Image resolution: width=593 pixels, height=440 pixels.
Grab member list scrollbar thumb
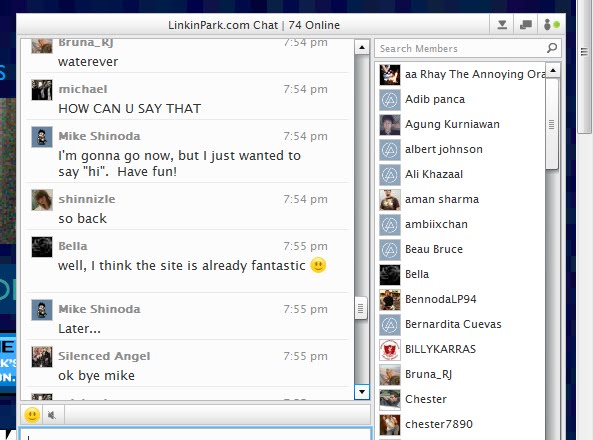552,124
